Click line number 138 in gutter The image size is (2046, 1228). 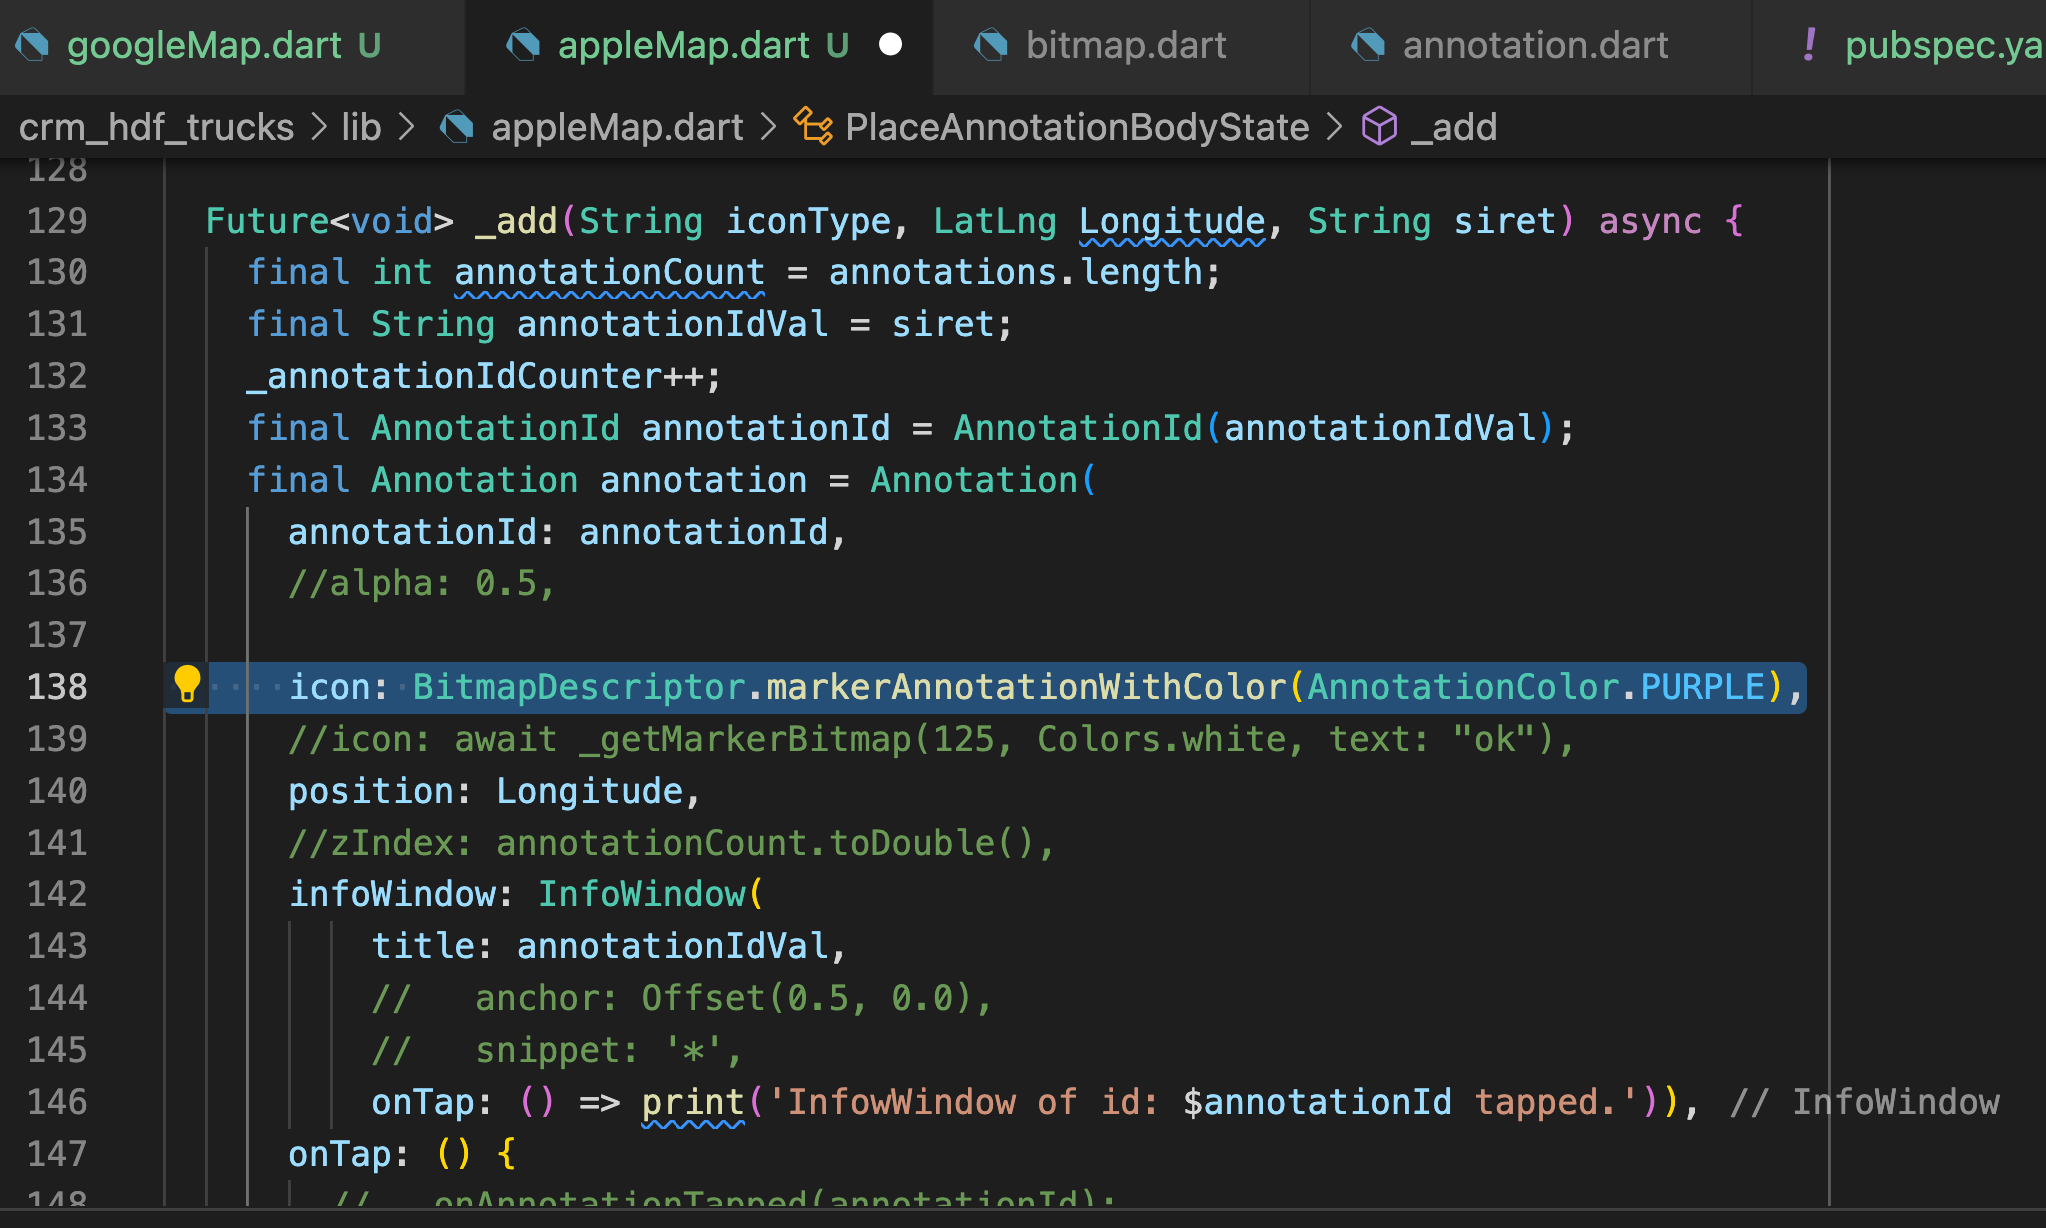(57, 687)
